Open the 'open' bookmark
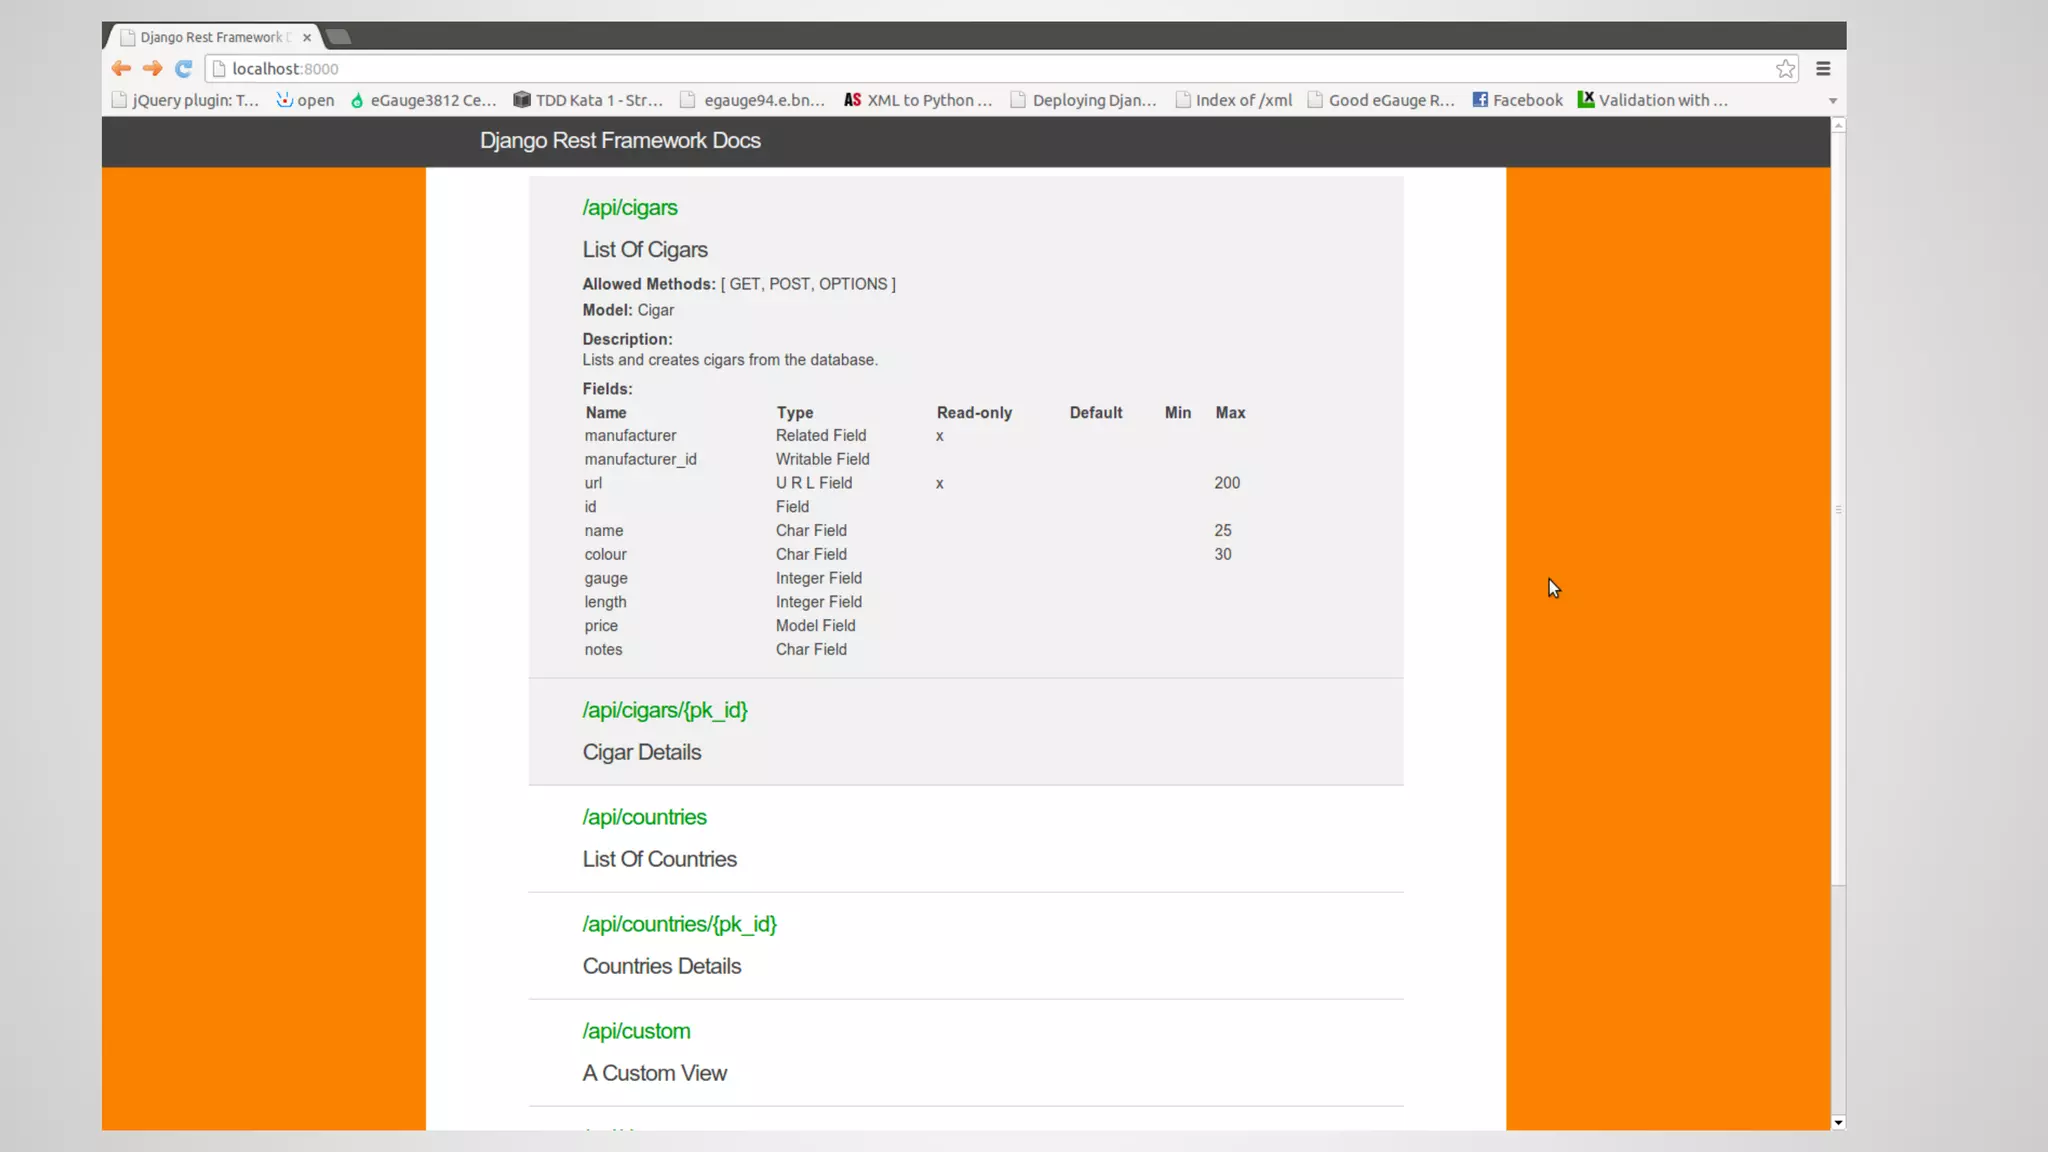The height and width of the screenshot is (1152, 2048). pyautogui.click(x=305, y=100)
